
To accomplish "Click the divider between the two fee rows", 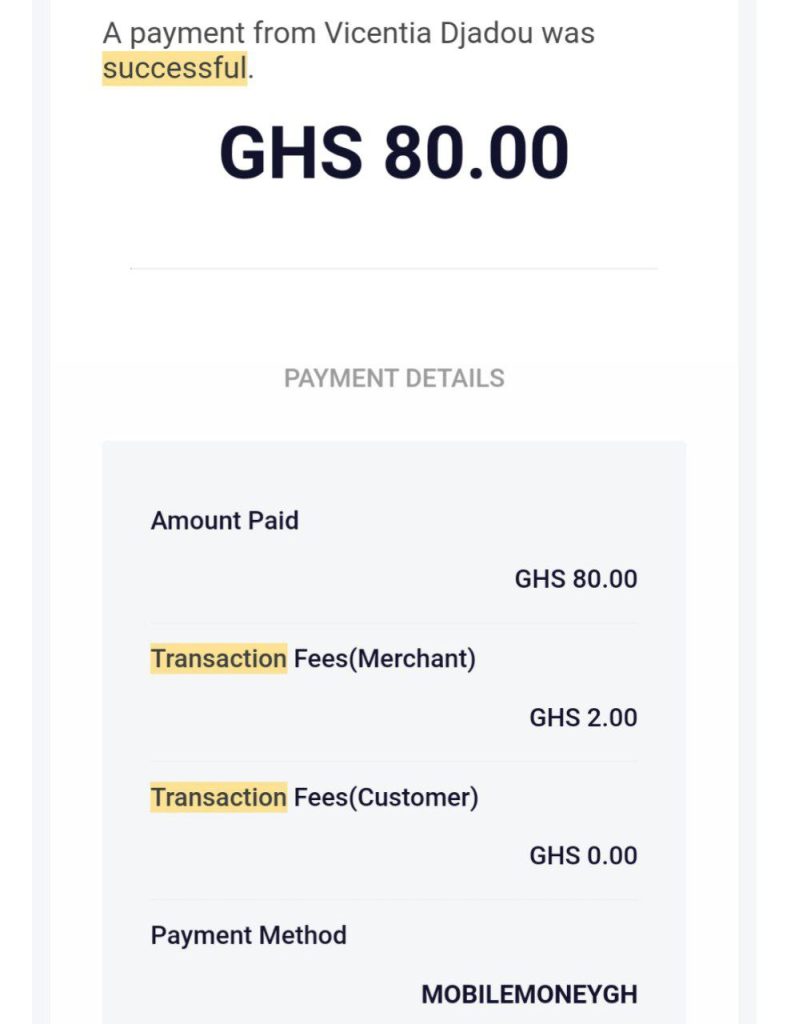I will (394, 761).
